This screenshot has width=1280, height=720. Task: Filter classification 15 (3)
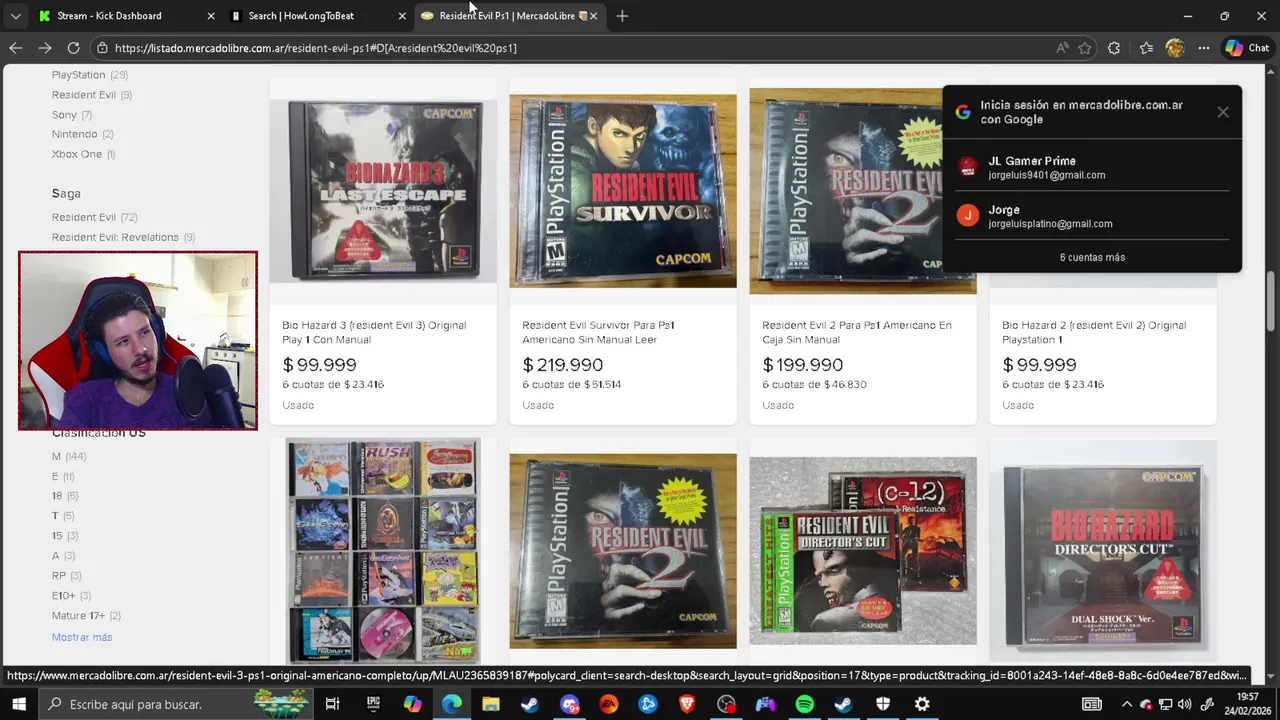[x=65, y=536]
